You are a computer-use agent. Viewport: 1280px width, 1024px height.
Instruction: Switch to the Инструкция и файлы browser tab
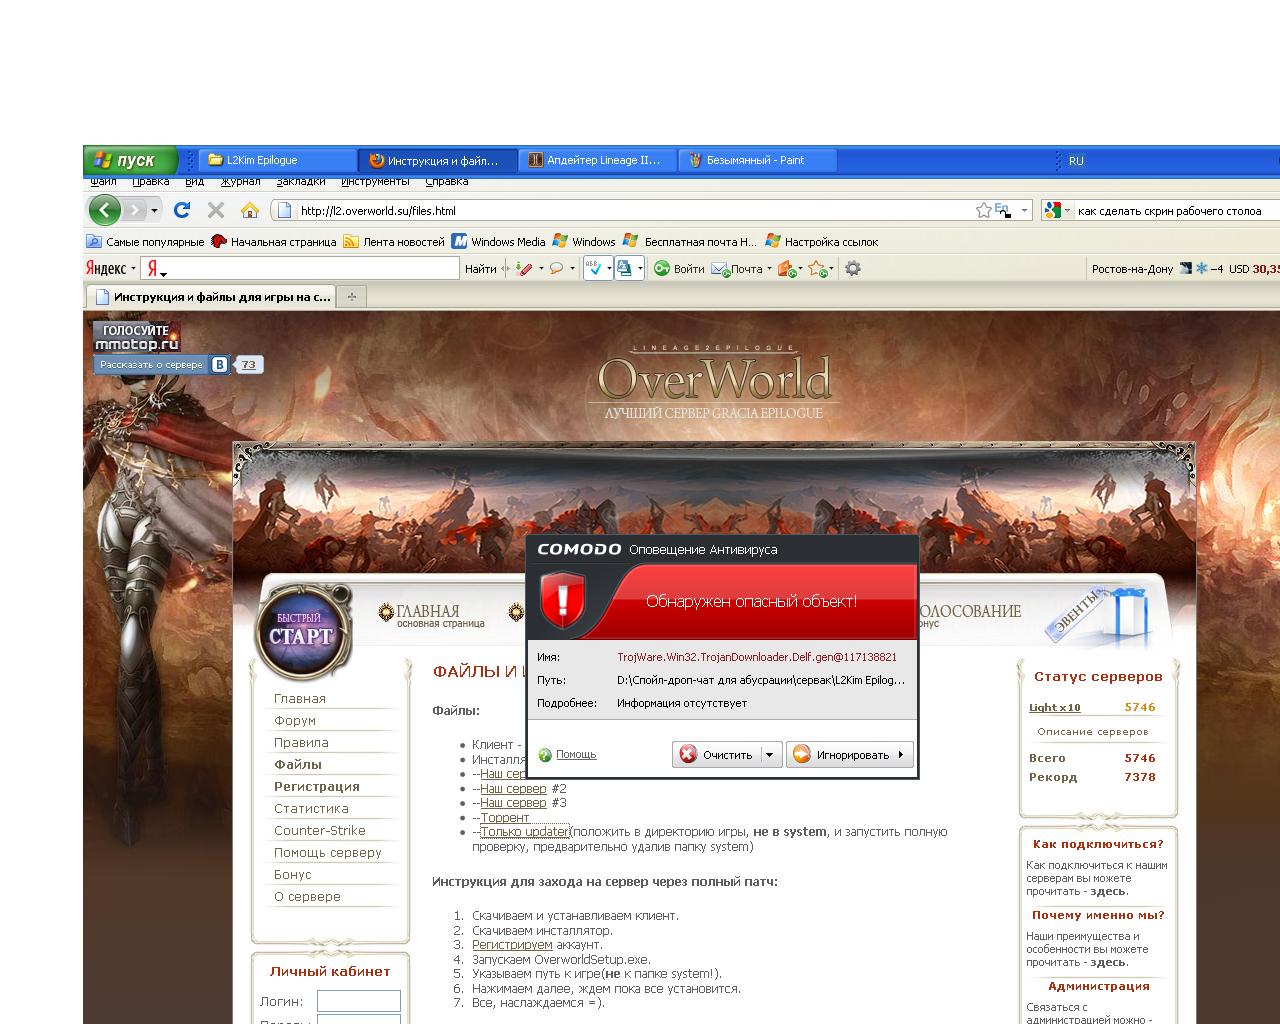click(211, 296)
